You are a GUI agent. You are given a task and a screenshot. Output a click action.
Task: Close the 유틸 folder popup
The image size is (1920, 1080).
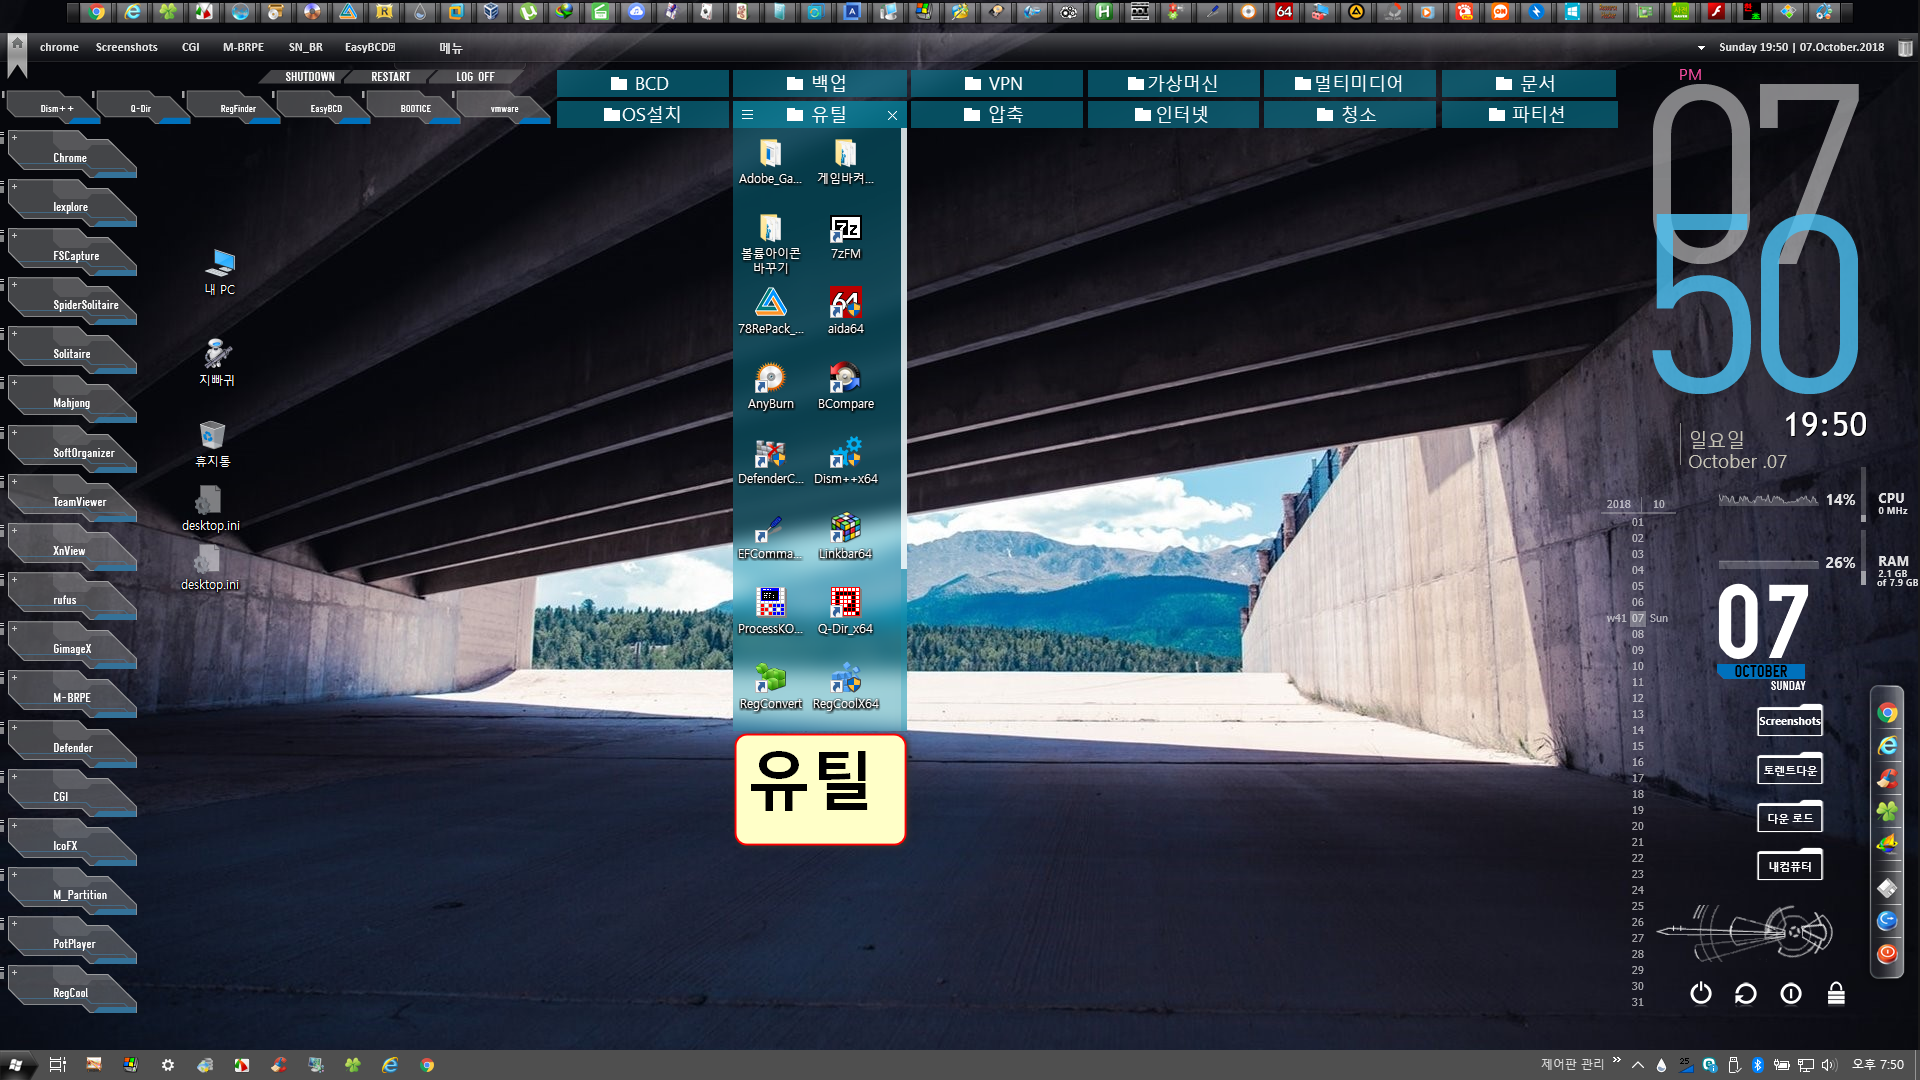[892, 116]
